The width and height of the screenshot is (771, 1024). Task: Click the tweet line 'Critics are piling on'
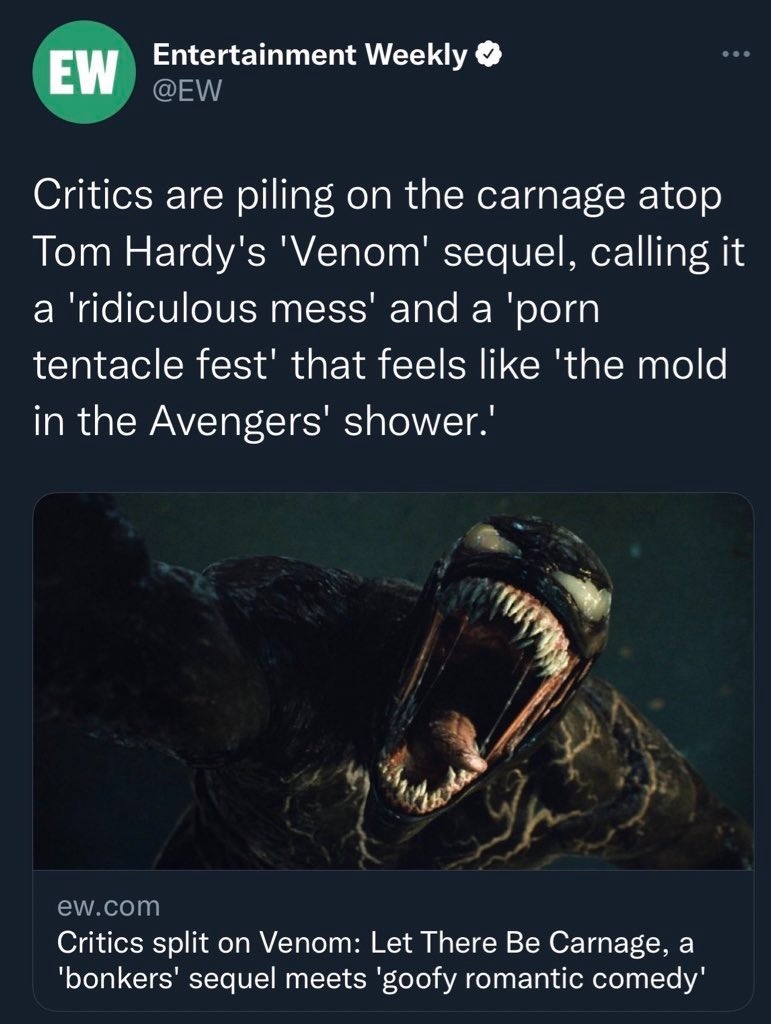186,196
